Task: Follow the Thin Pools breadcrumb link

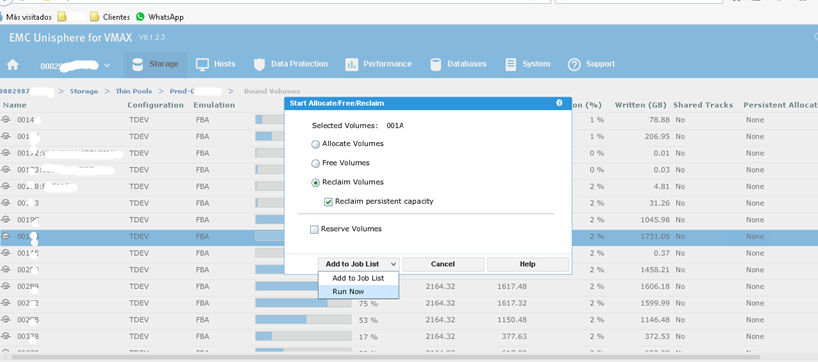Action: tap(134, 91)
